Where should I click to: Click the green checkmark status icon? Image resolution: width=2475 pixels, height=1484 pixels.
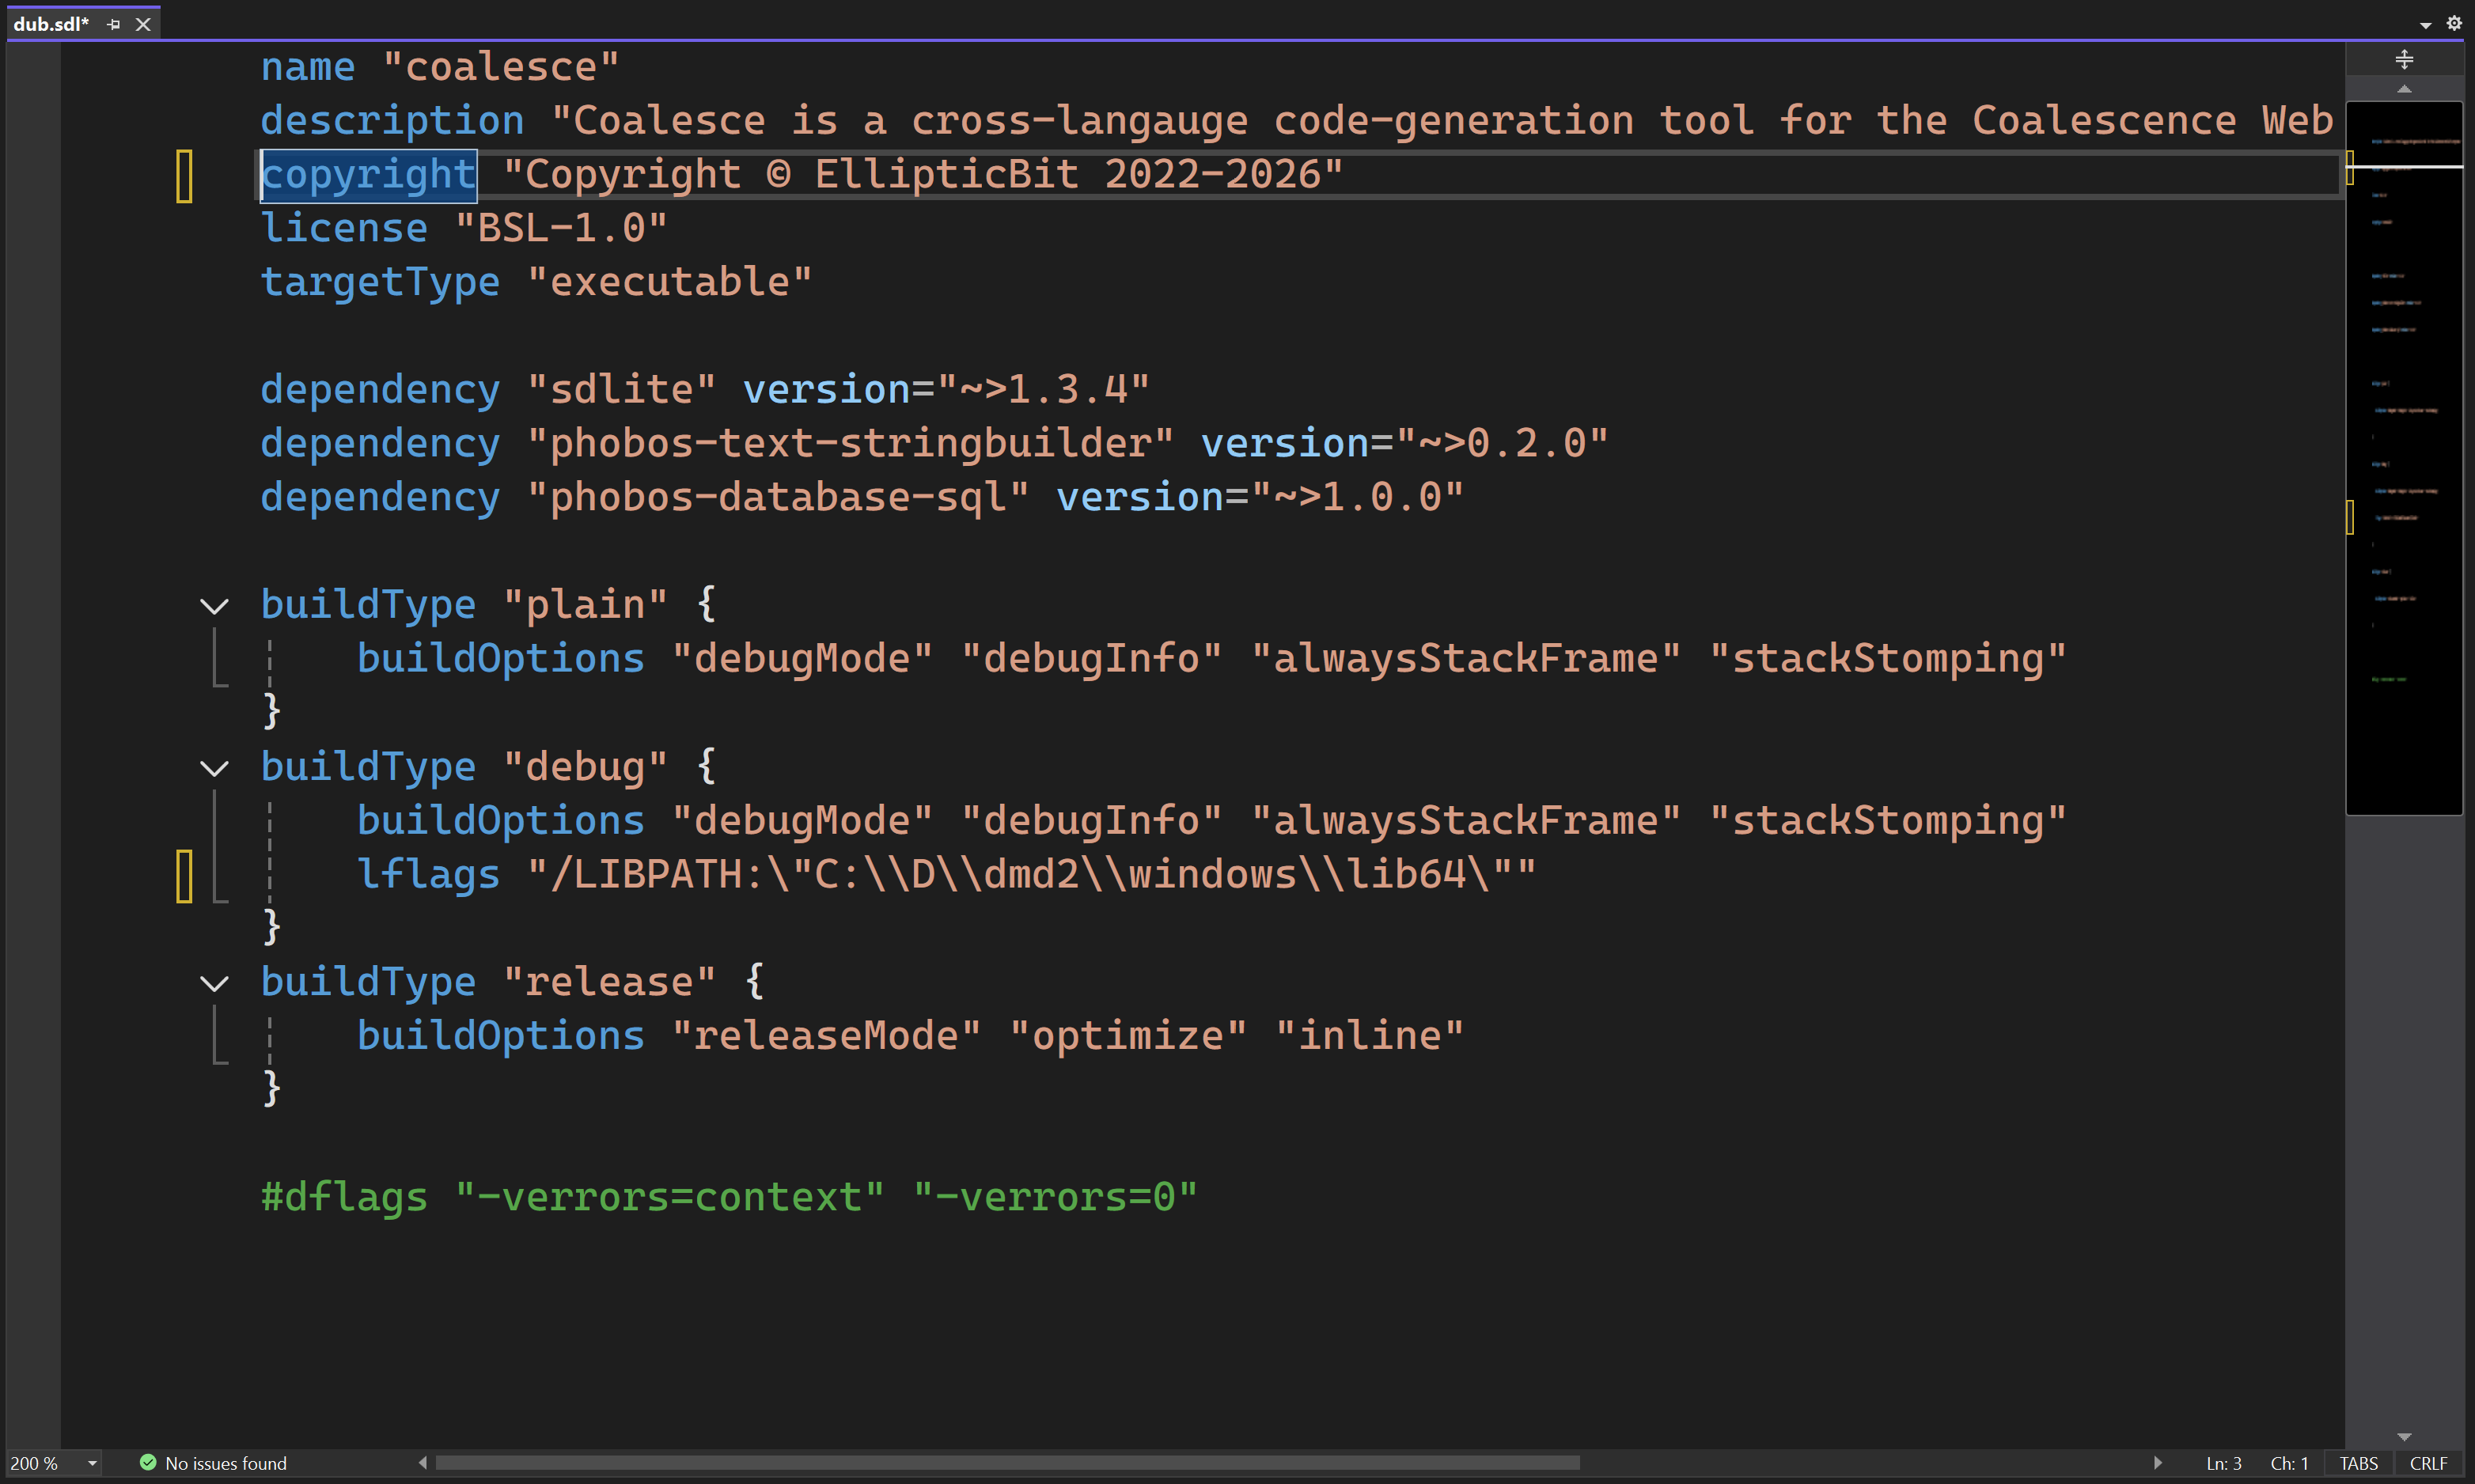[x=148, y=1462]
